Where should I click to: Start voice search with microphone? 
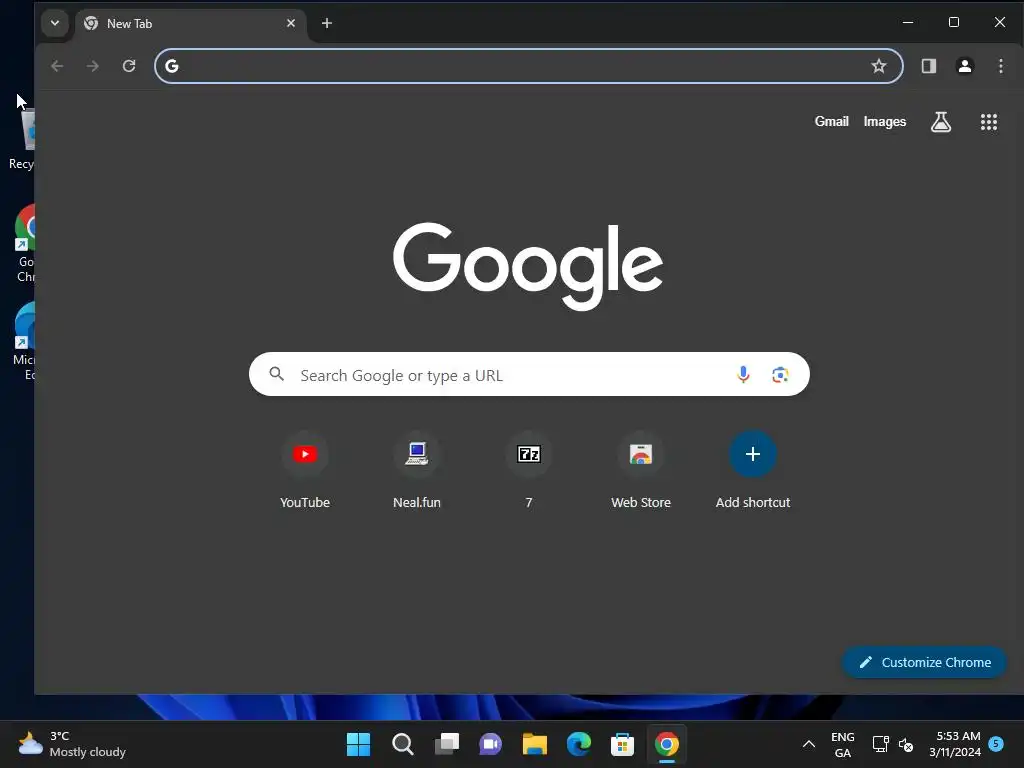point(743,374)
